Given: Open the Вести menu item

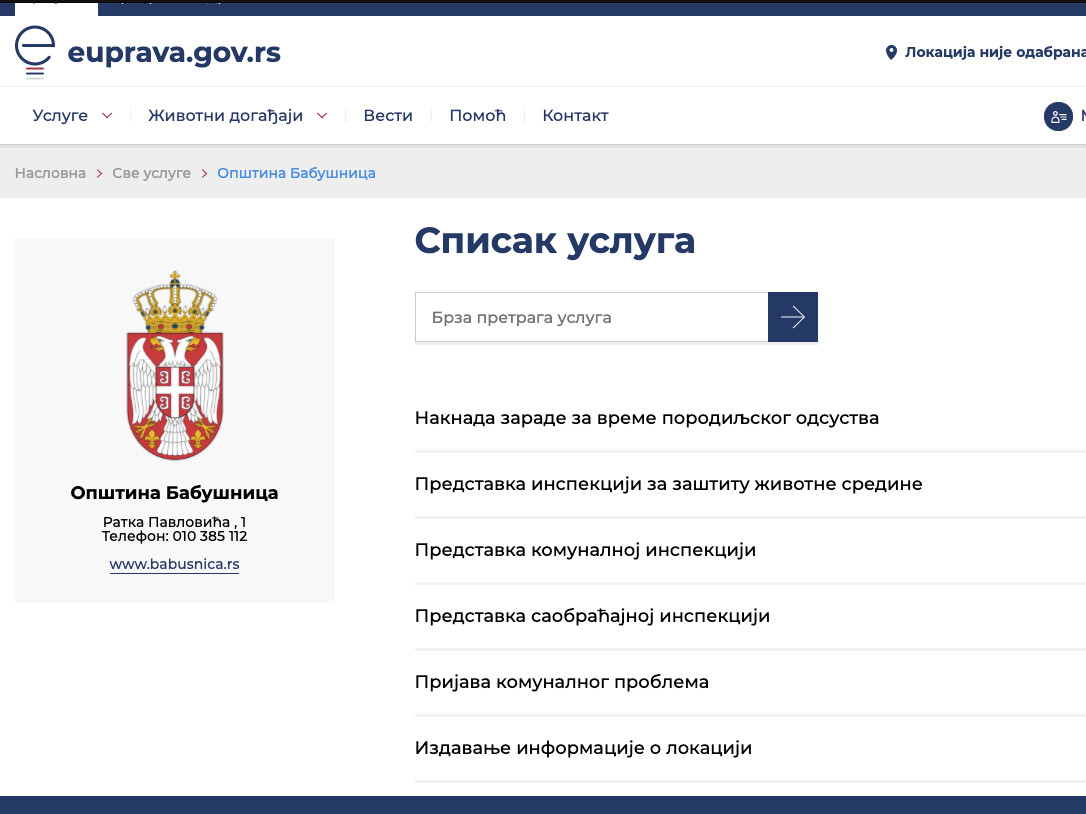Looking at the screenshot, I should (388, 116).
